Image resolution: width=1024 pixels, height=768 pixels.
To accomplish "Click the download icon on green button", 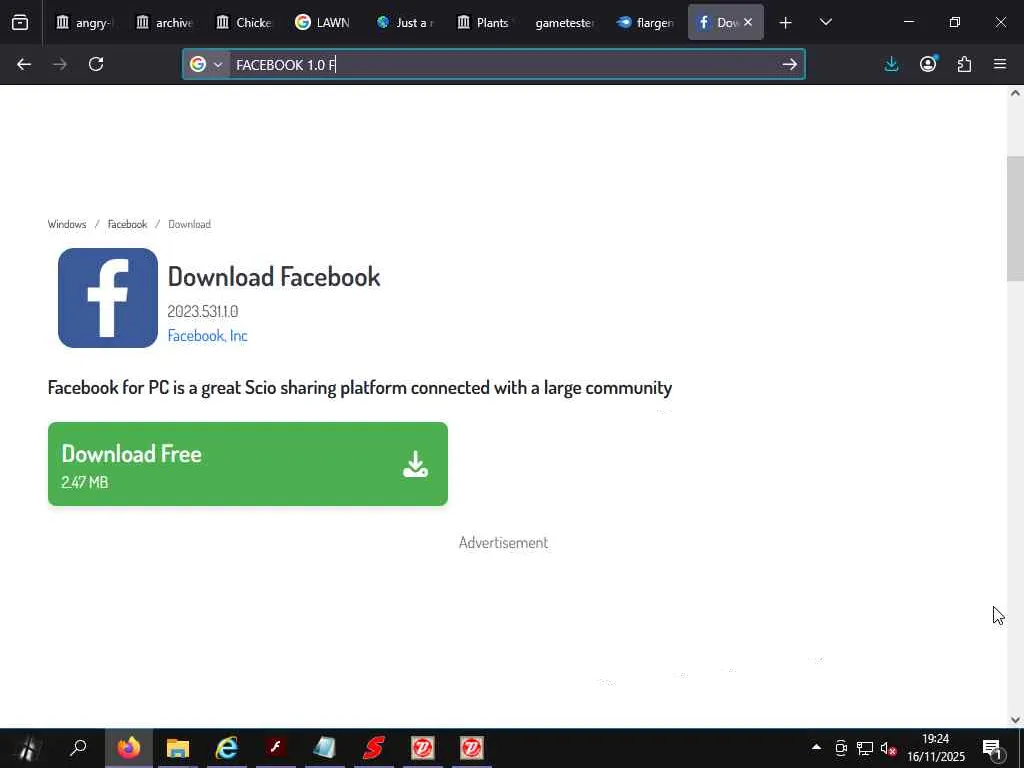I will coord(415,464).
